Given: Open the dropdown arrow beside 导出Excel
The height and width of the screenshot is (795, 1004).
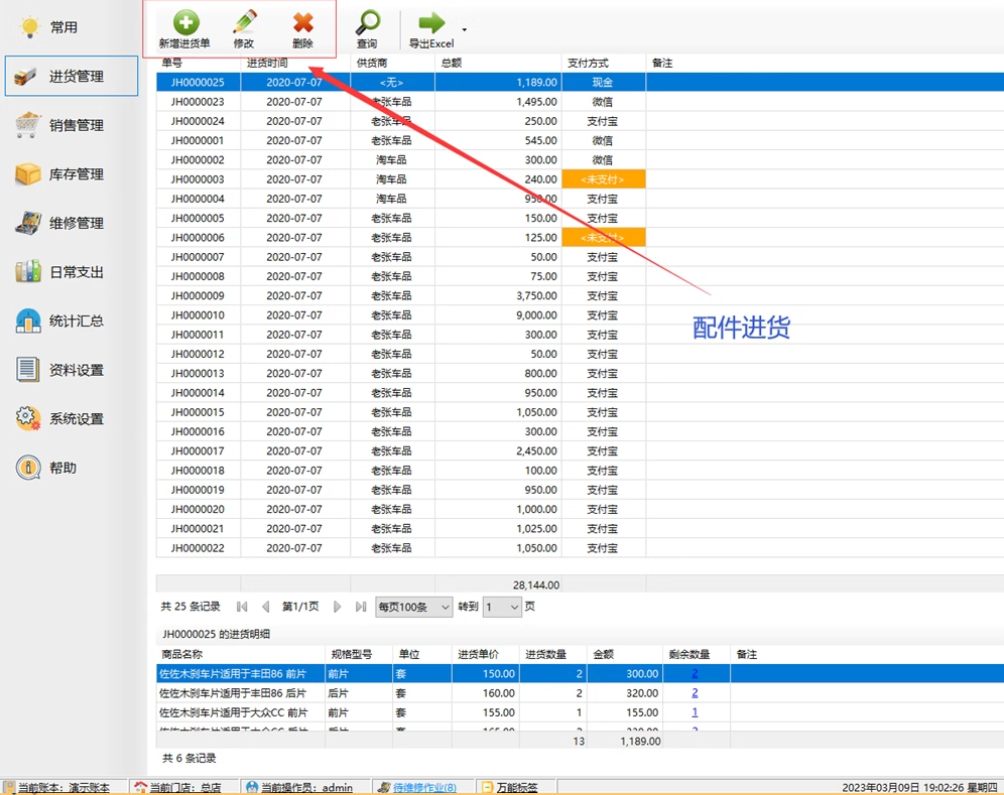Looking at the screenshot, I should tap(464, 29).
